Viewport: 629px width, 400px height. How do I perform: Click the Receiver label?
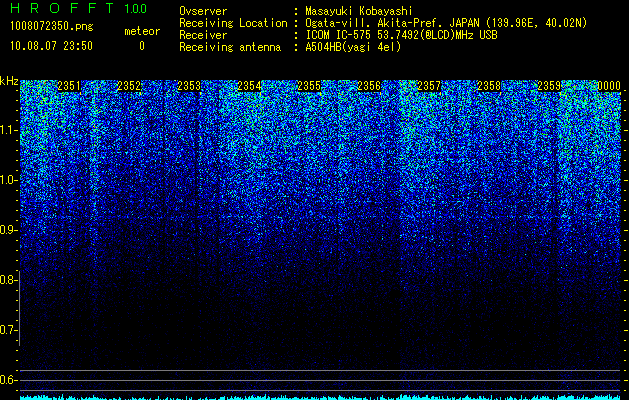click(x=203, y=35)
